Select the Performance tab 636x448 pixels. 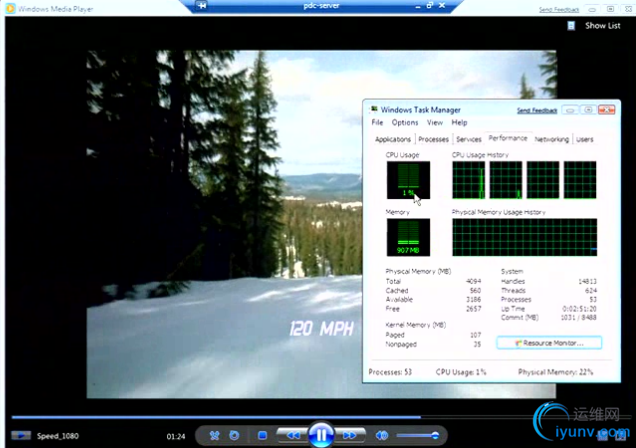click(x=508, y=138)
